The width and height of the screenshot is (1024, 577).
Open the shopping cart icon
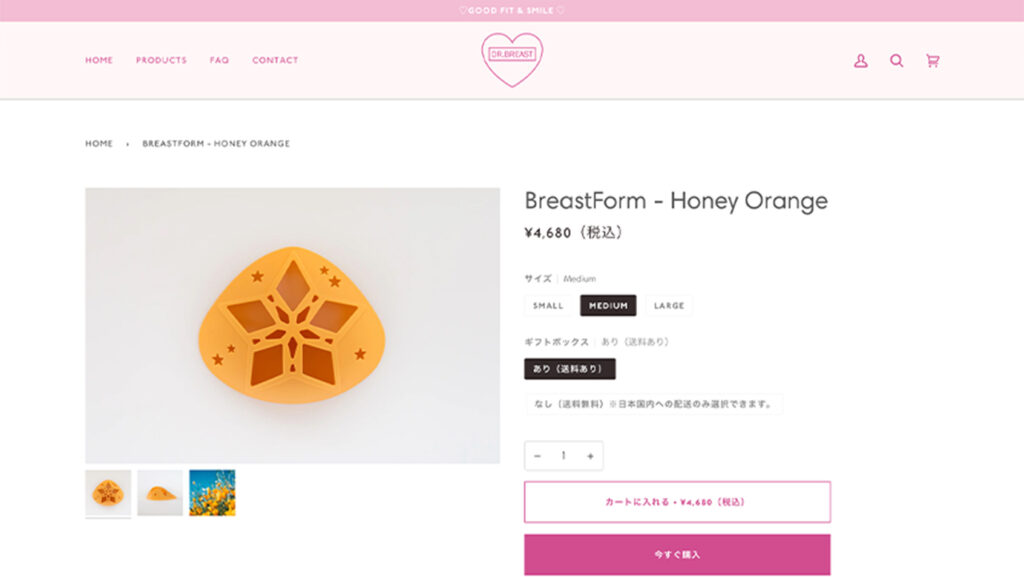point(932,61)
